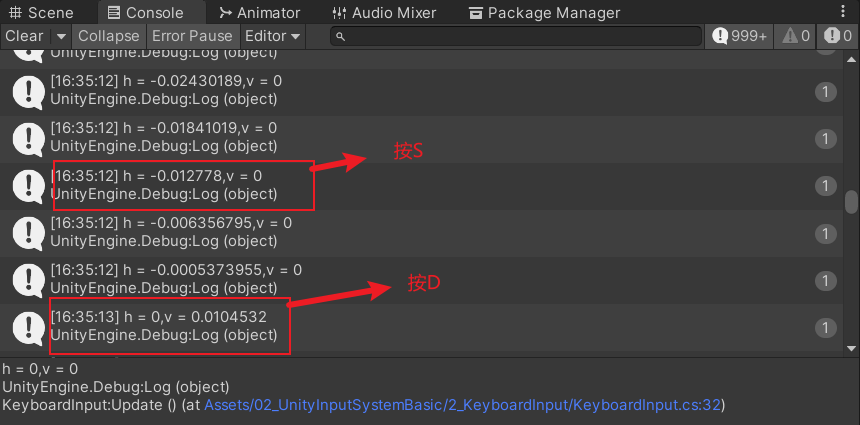The width and height of the screenshot is (860, 425).
Task: Enable the Error Pause option
Action: click(192, 36)
